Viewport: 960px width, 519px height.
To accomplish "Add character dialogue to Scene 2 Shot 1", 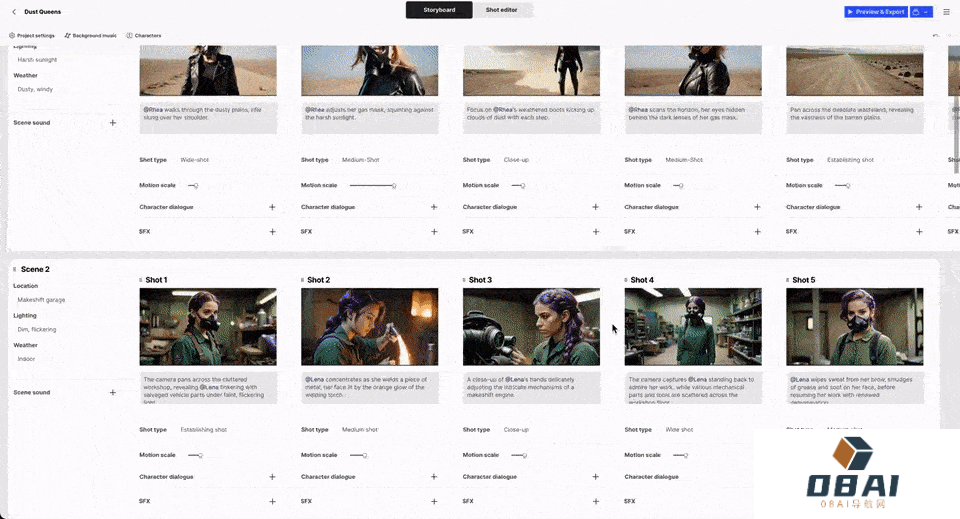I will (272, 477).
